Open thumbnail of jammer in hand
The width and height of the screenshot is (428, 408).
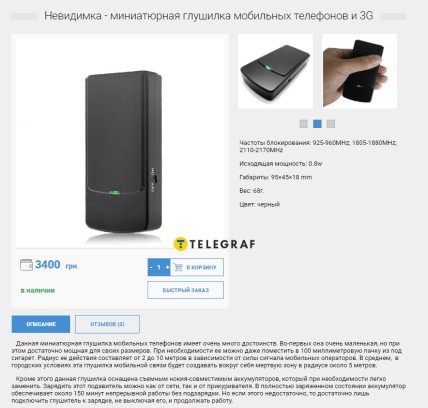359,71
